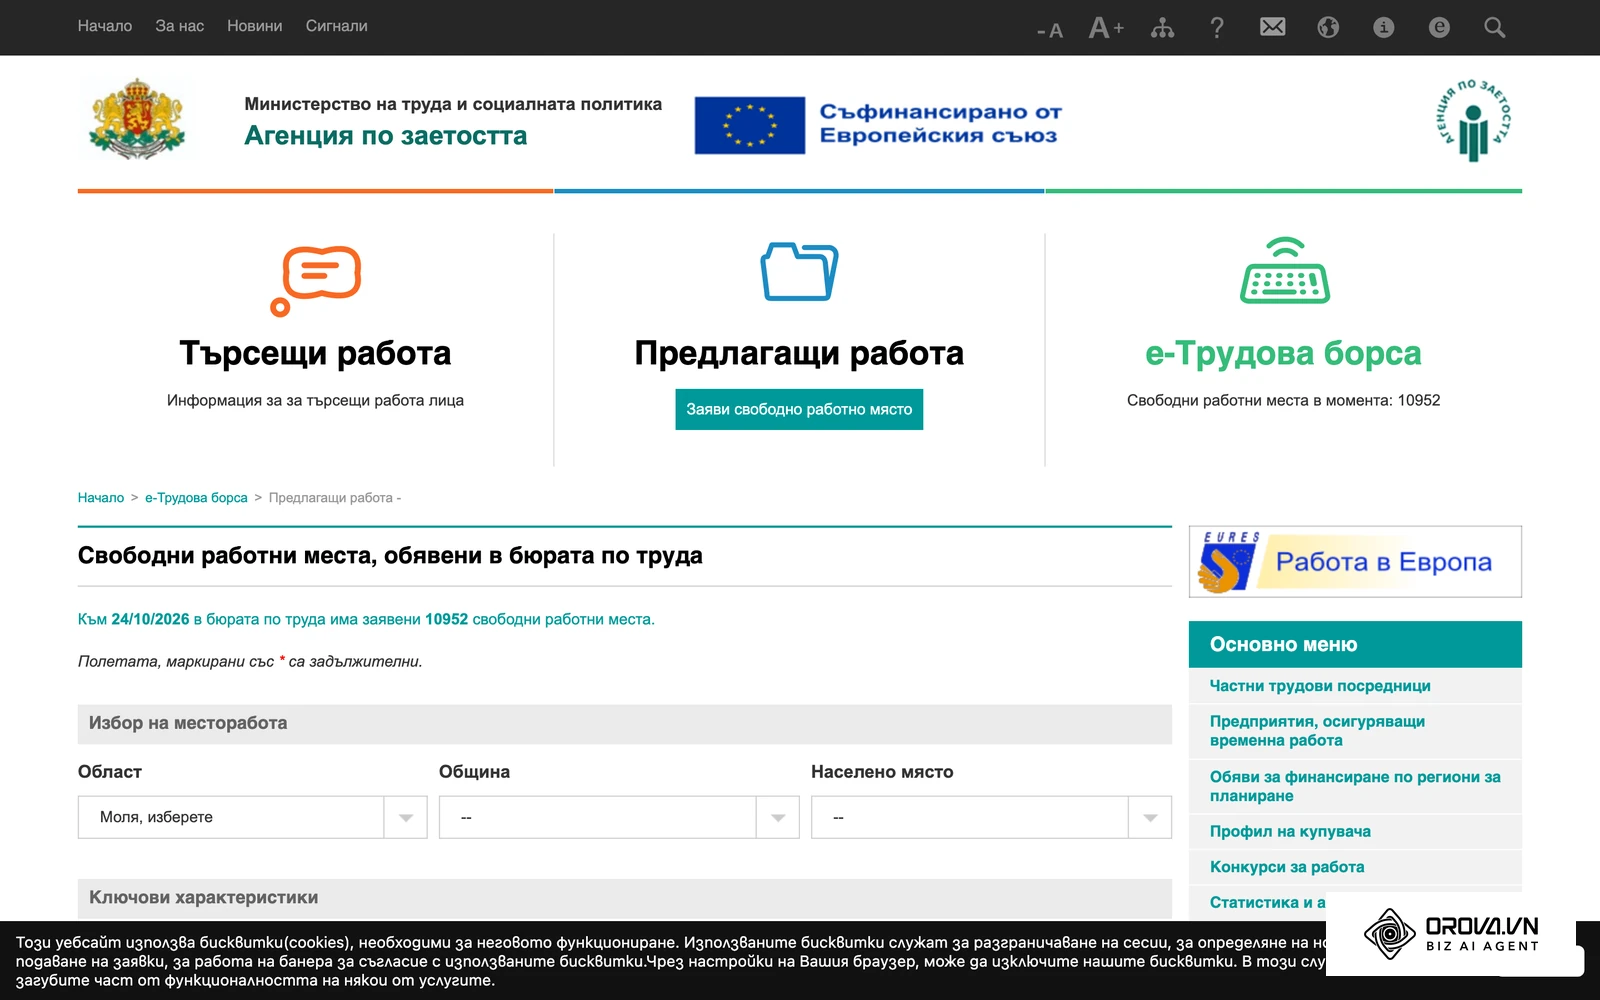Screen dimensions: 1600x1000
Task: Click 'Избор на месторабота' section header
Action: (625, 723)
